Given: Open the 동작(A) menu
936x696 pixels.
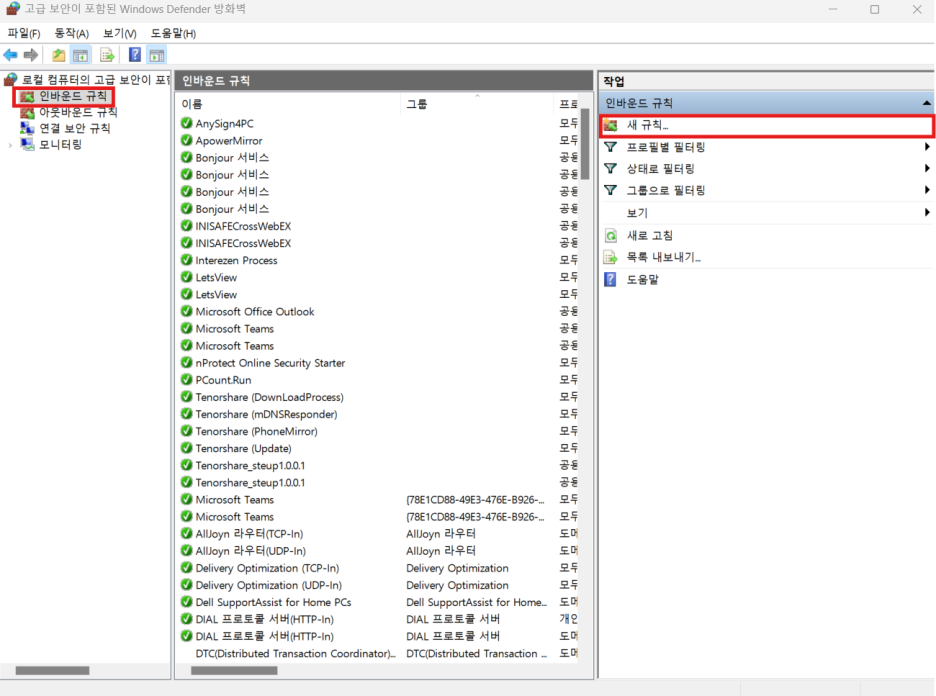Looking at the screenshot, I should click(x=72, y=33).
